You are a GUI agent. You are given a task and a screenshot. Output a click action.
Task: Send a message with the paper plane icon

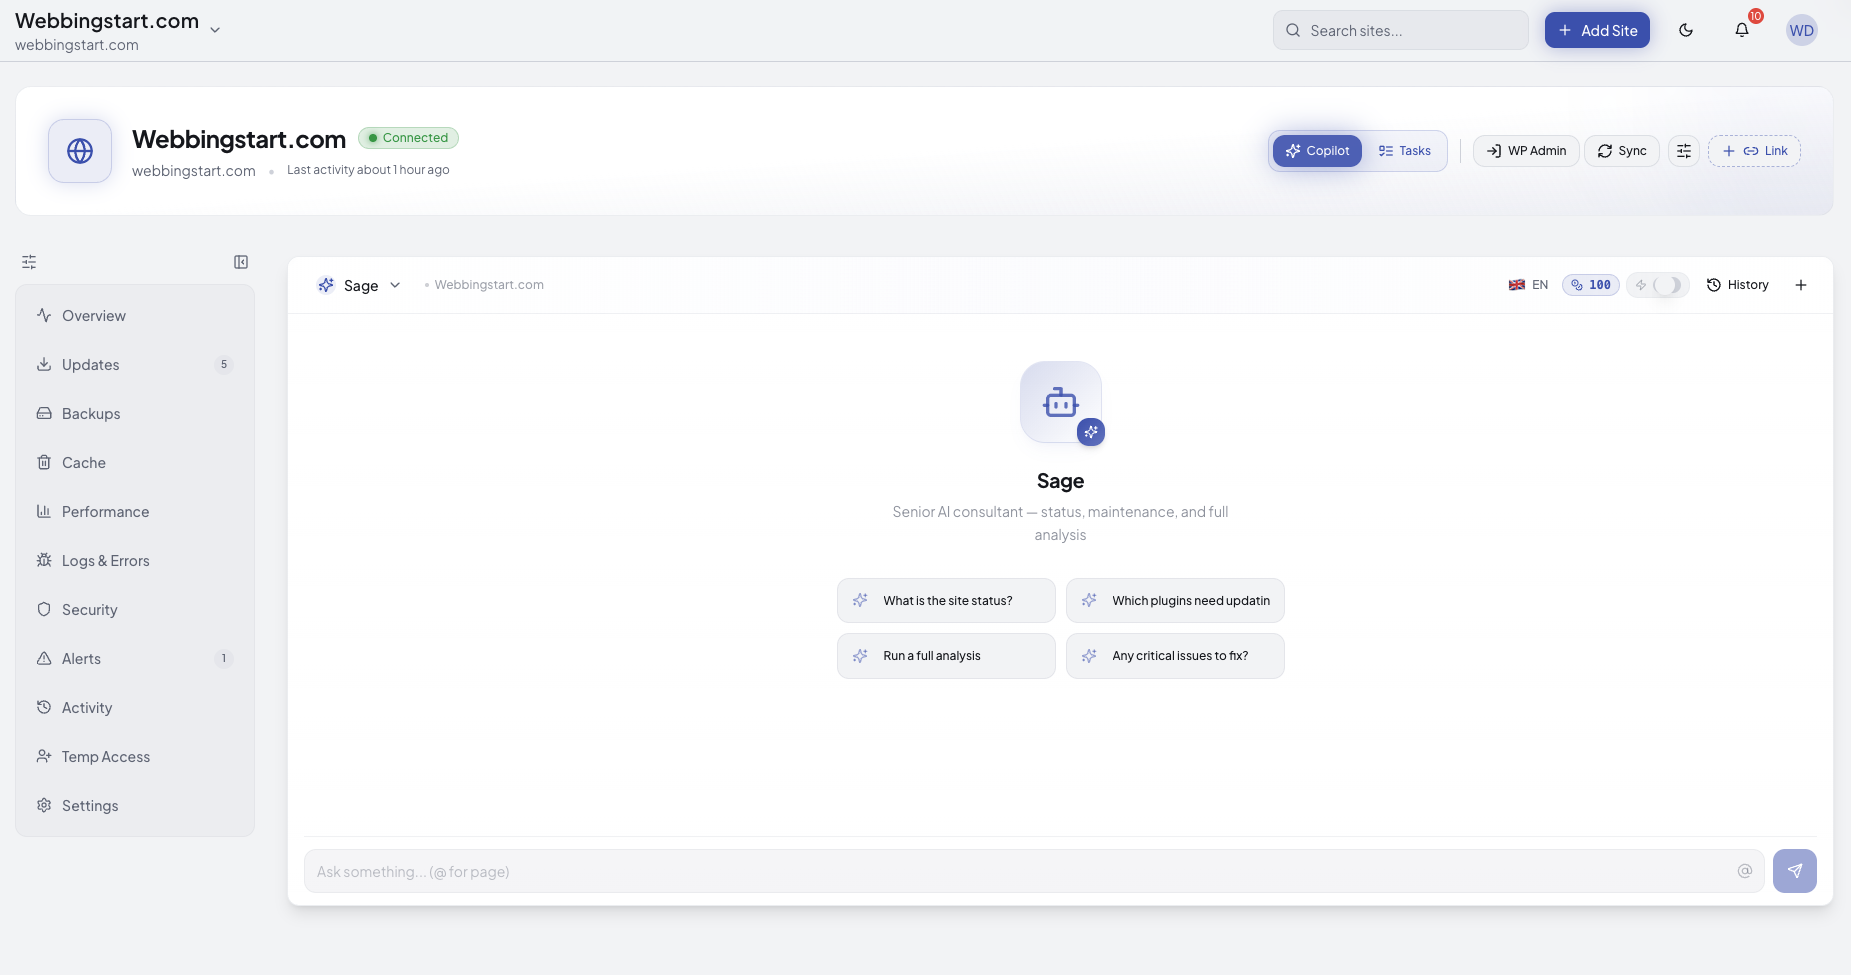tap(1796, 871)
